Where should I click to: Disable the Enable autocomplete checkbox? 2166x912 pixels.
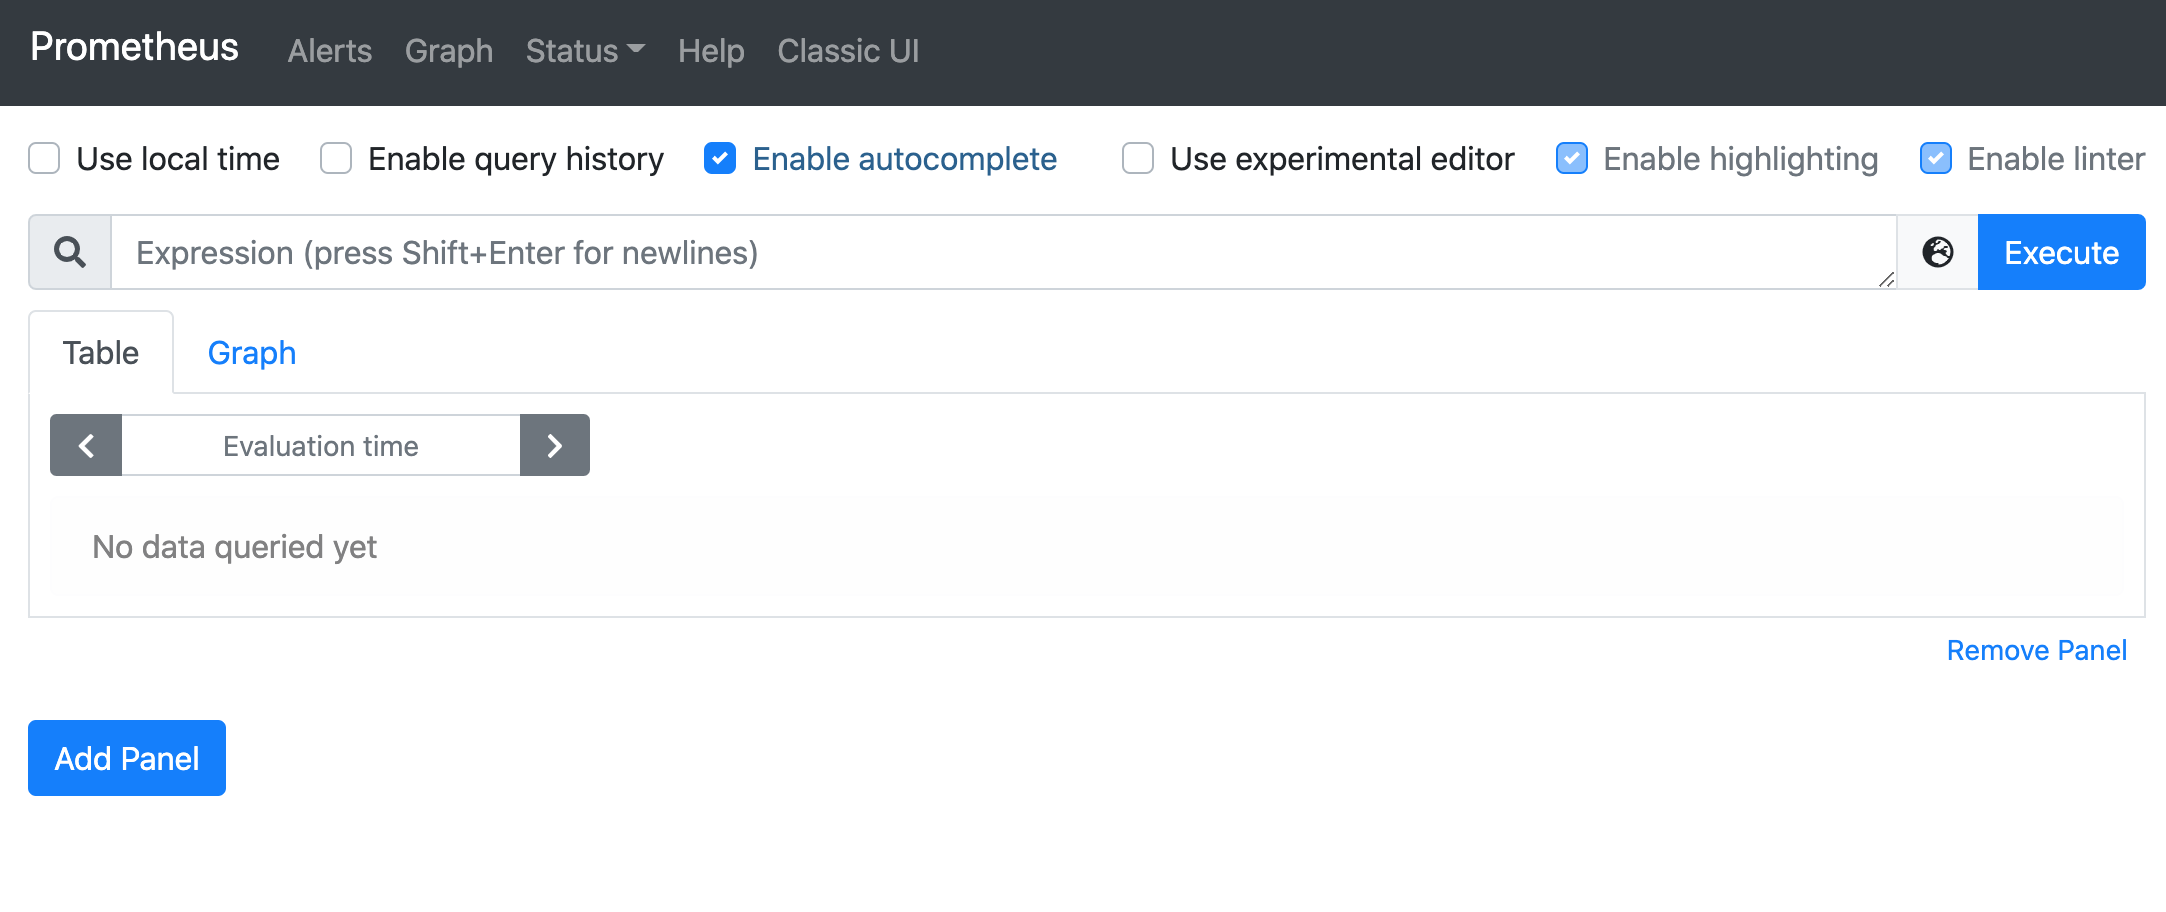pyautogui.click(x=720, y=159)
